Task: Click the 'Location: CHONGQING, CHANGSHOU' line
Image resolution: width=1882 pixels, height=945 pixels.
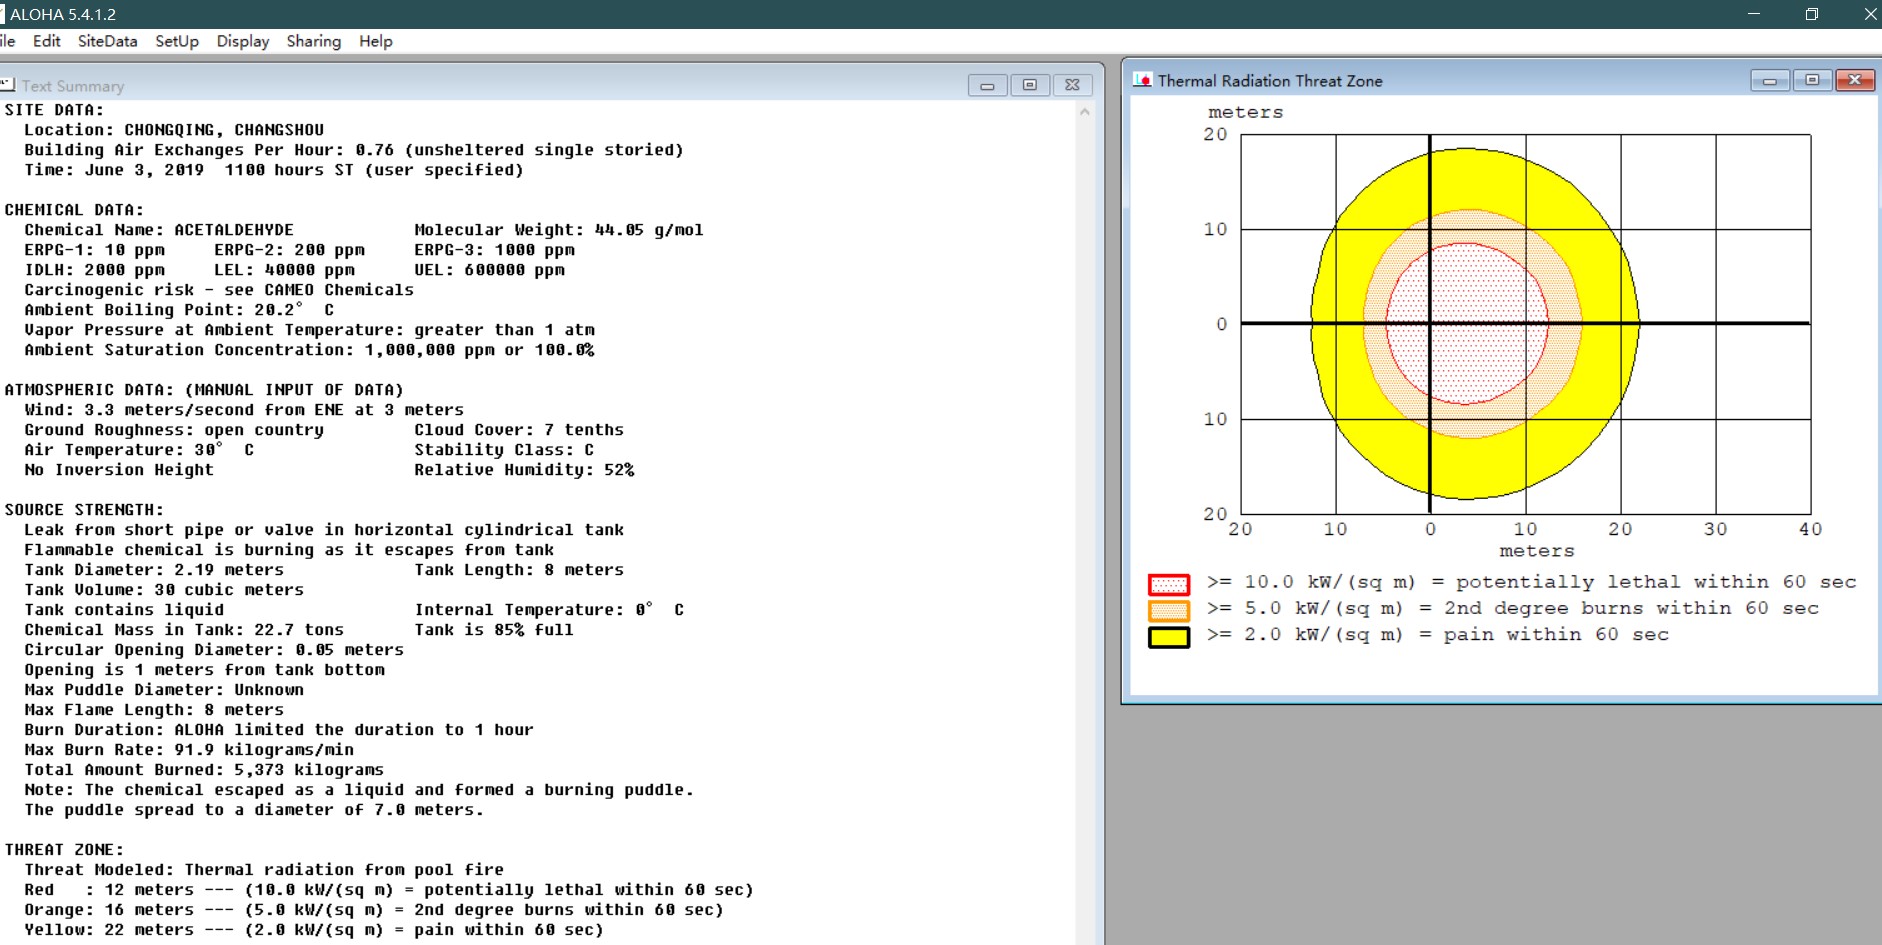Action: point(174,130)
